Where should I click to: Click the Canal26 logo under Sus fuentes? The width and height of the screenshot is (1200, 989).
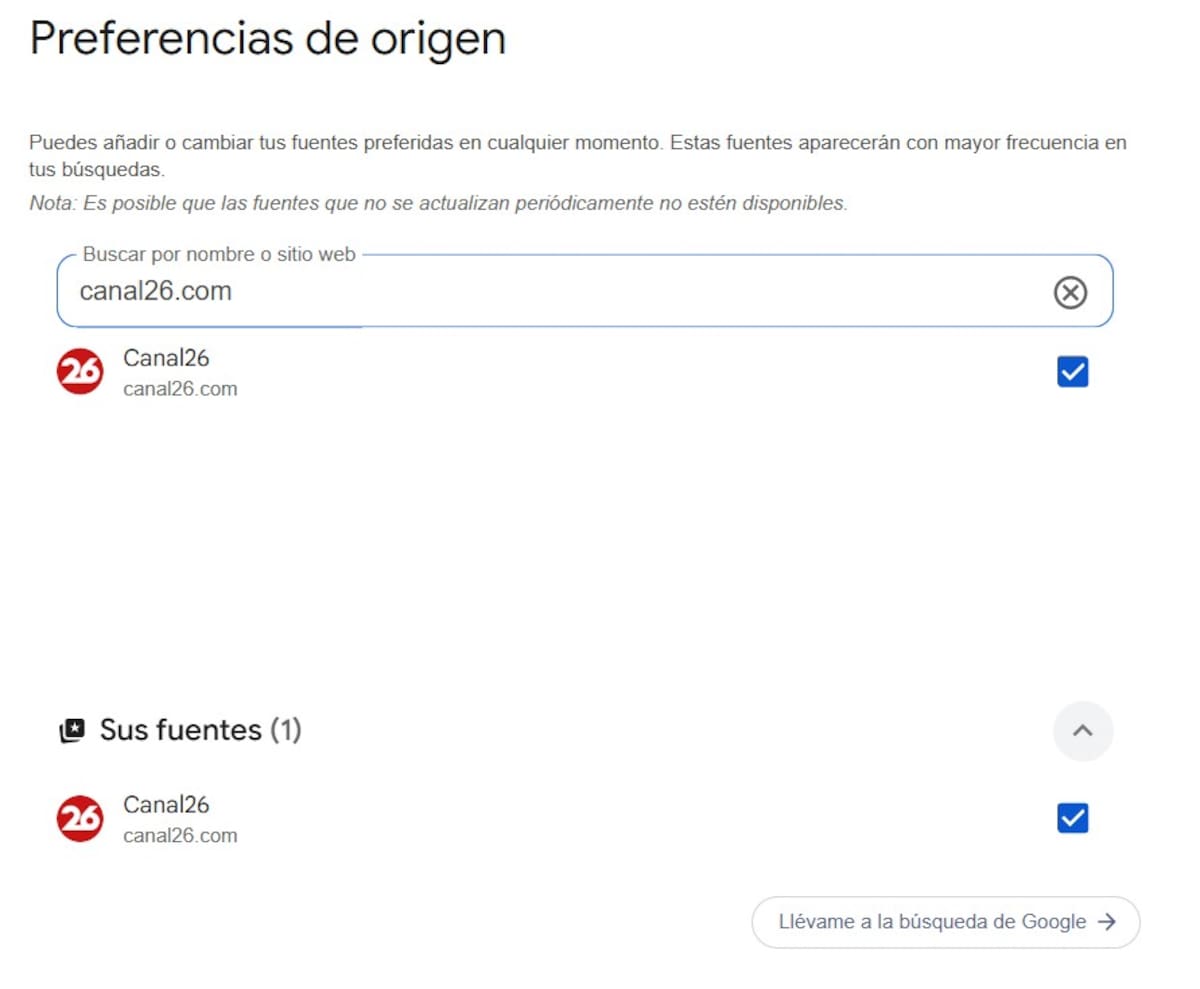click(x=80, y=819)
